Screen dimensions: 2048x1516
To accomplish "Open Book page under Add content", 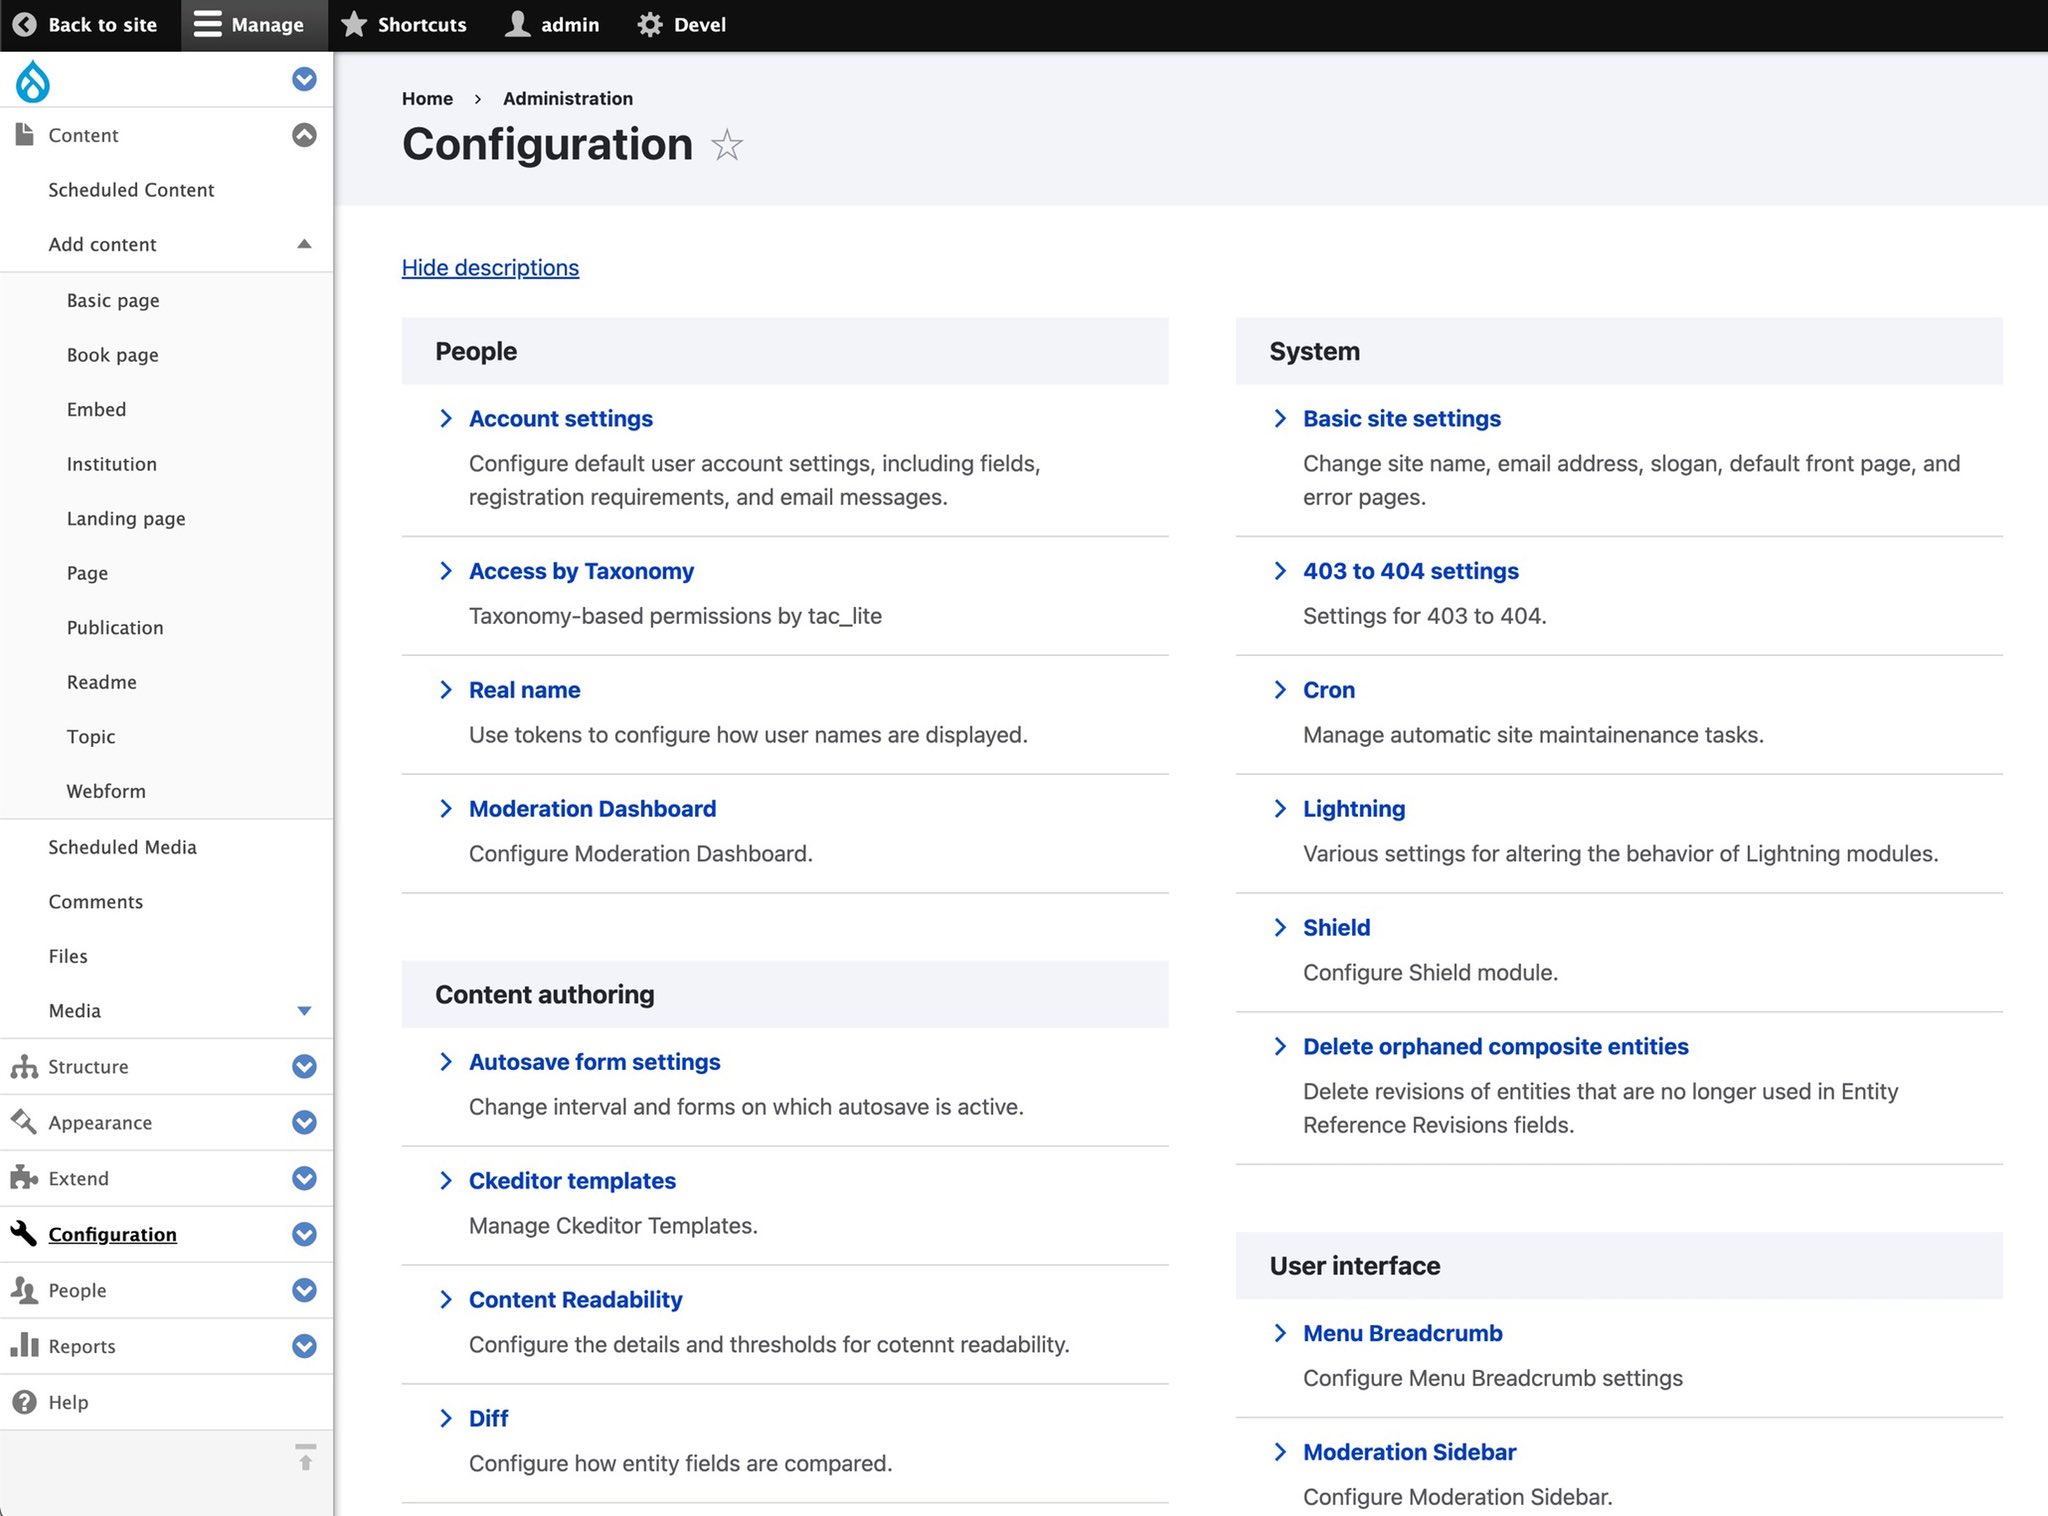I will coord(112,355).
